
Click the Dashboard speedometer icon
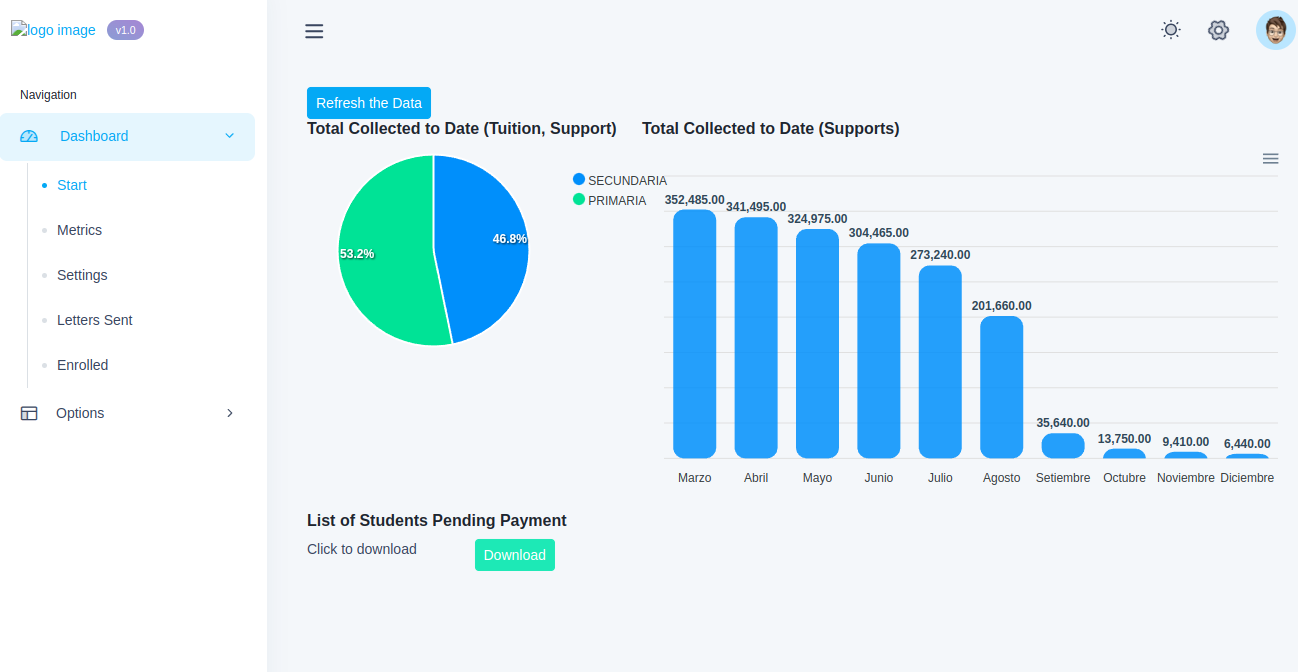[x=29, y=137]
